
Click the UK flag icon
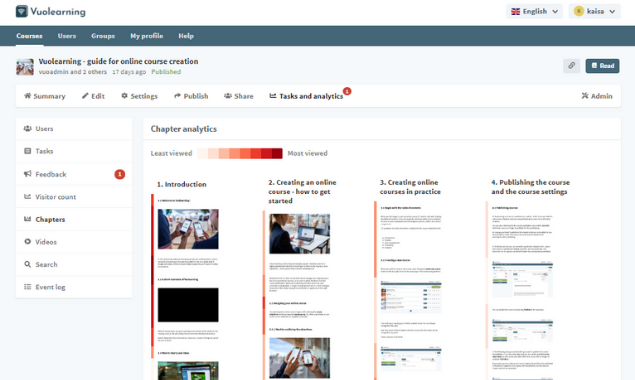[516, 11]
